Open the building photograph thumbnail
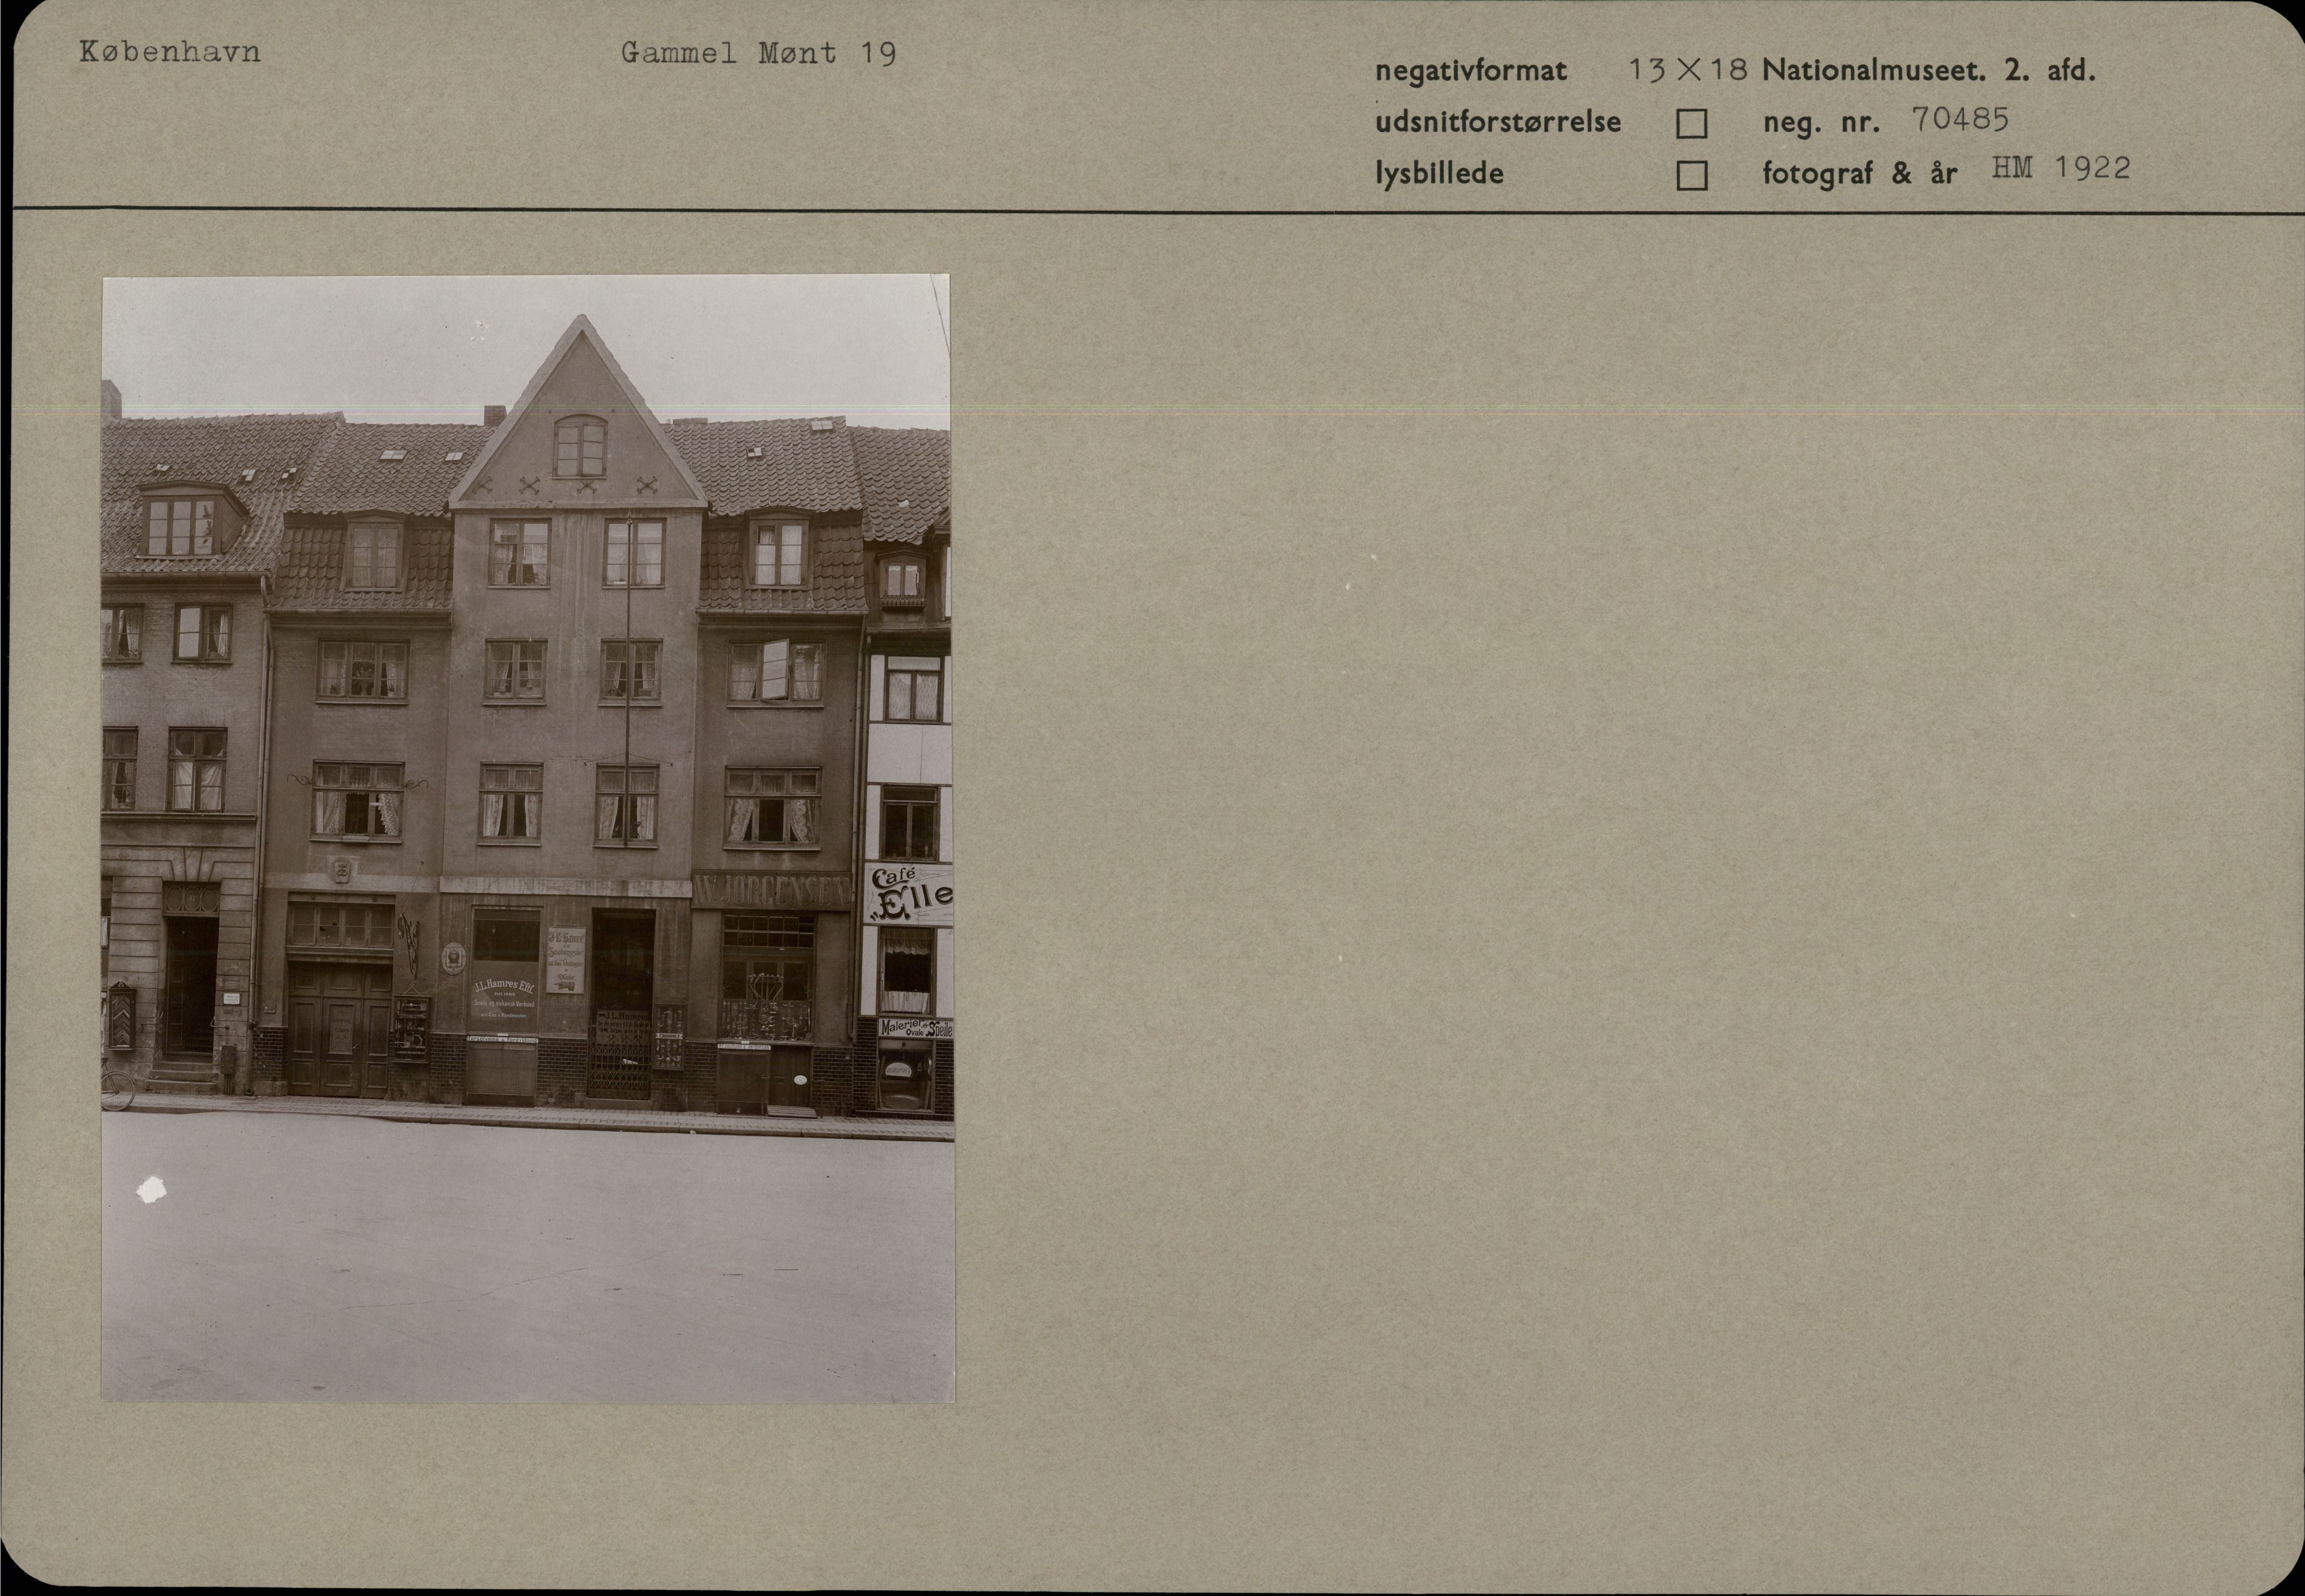The width and height of the screenshot is (2305, 1596). 528,838
